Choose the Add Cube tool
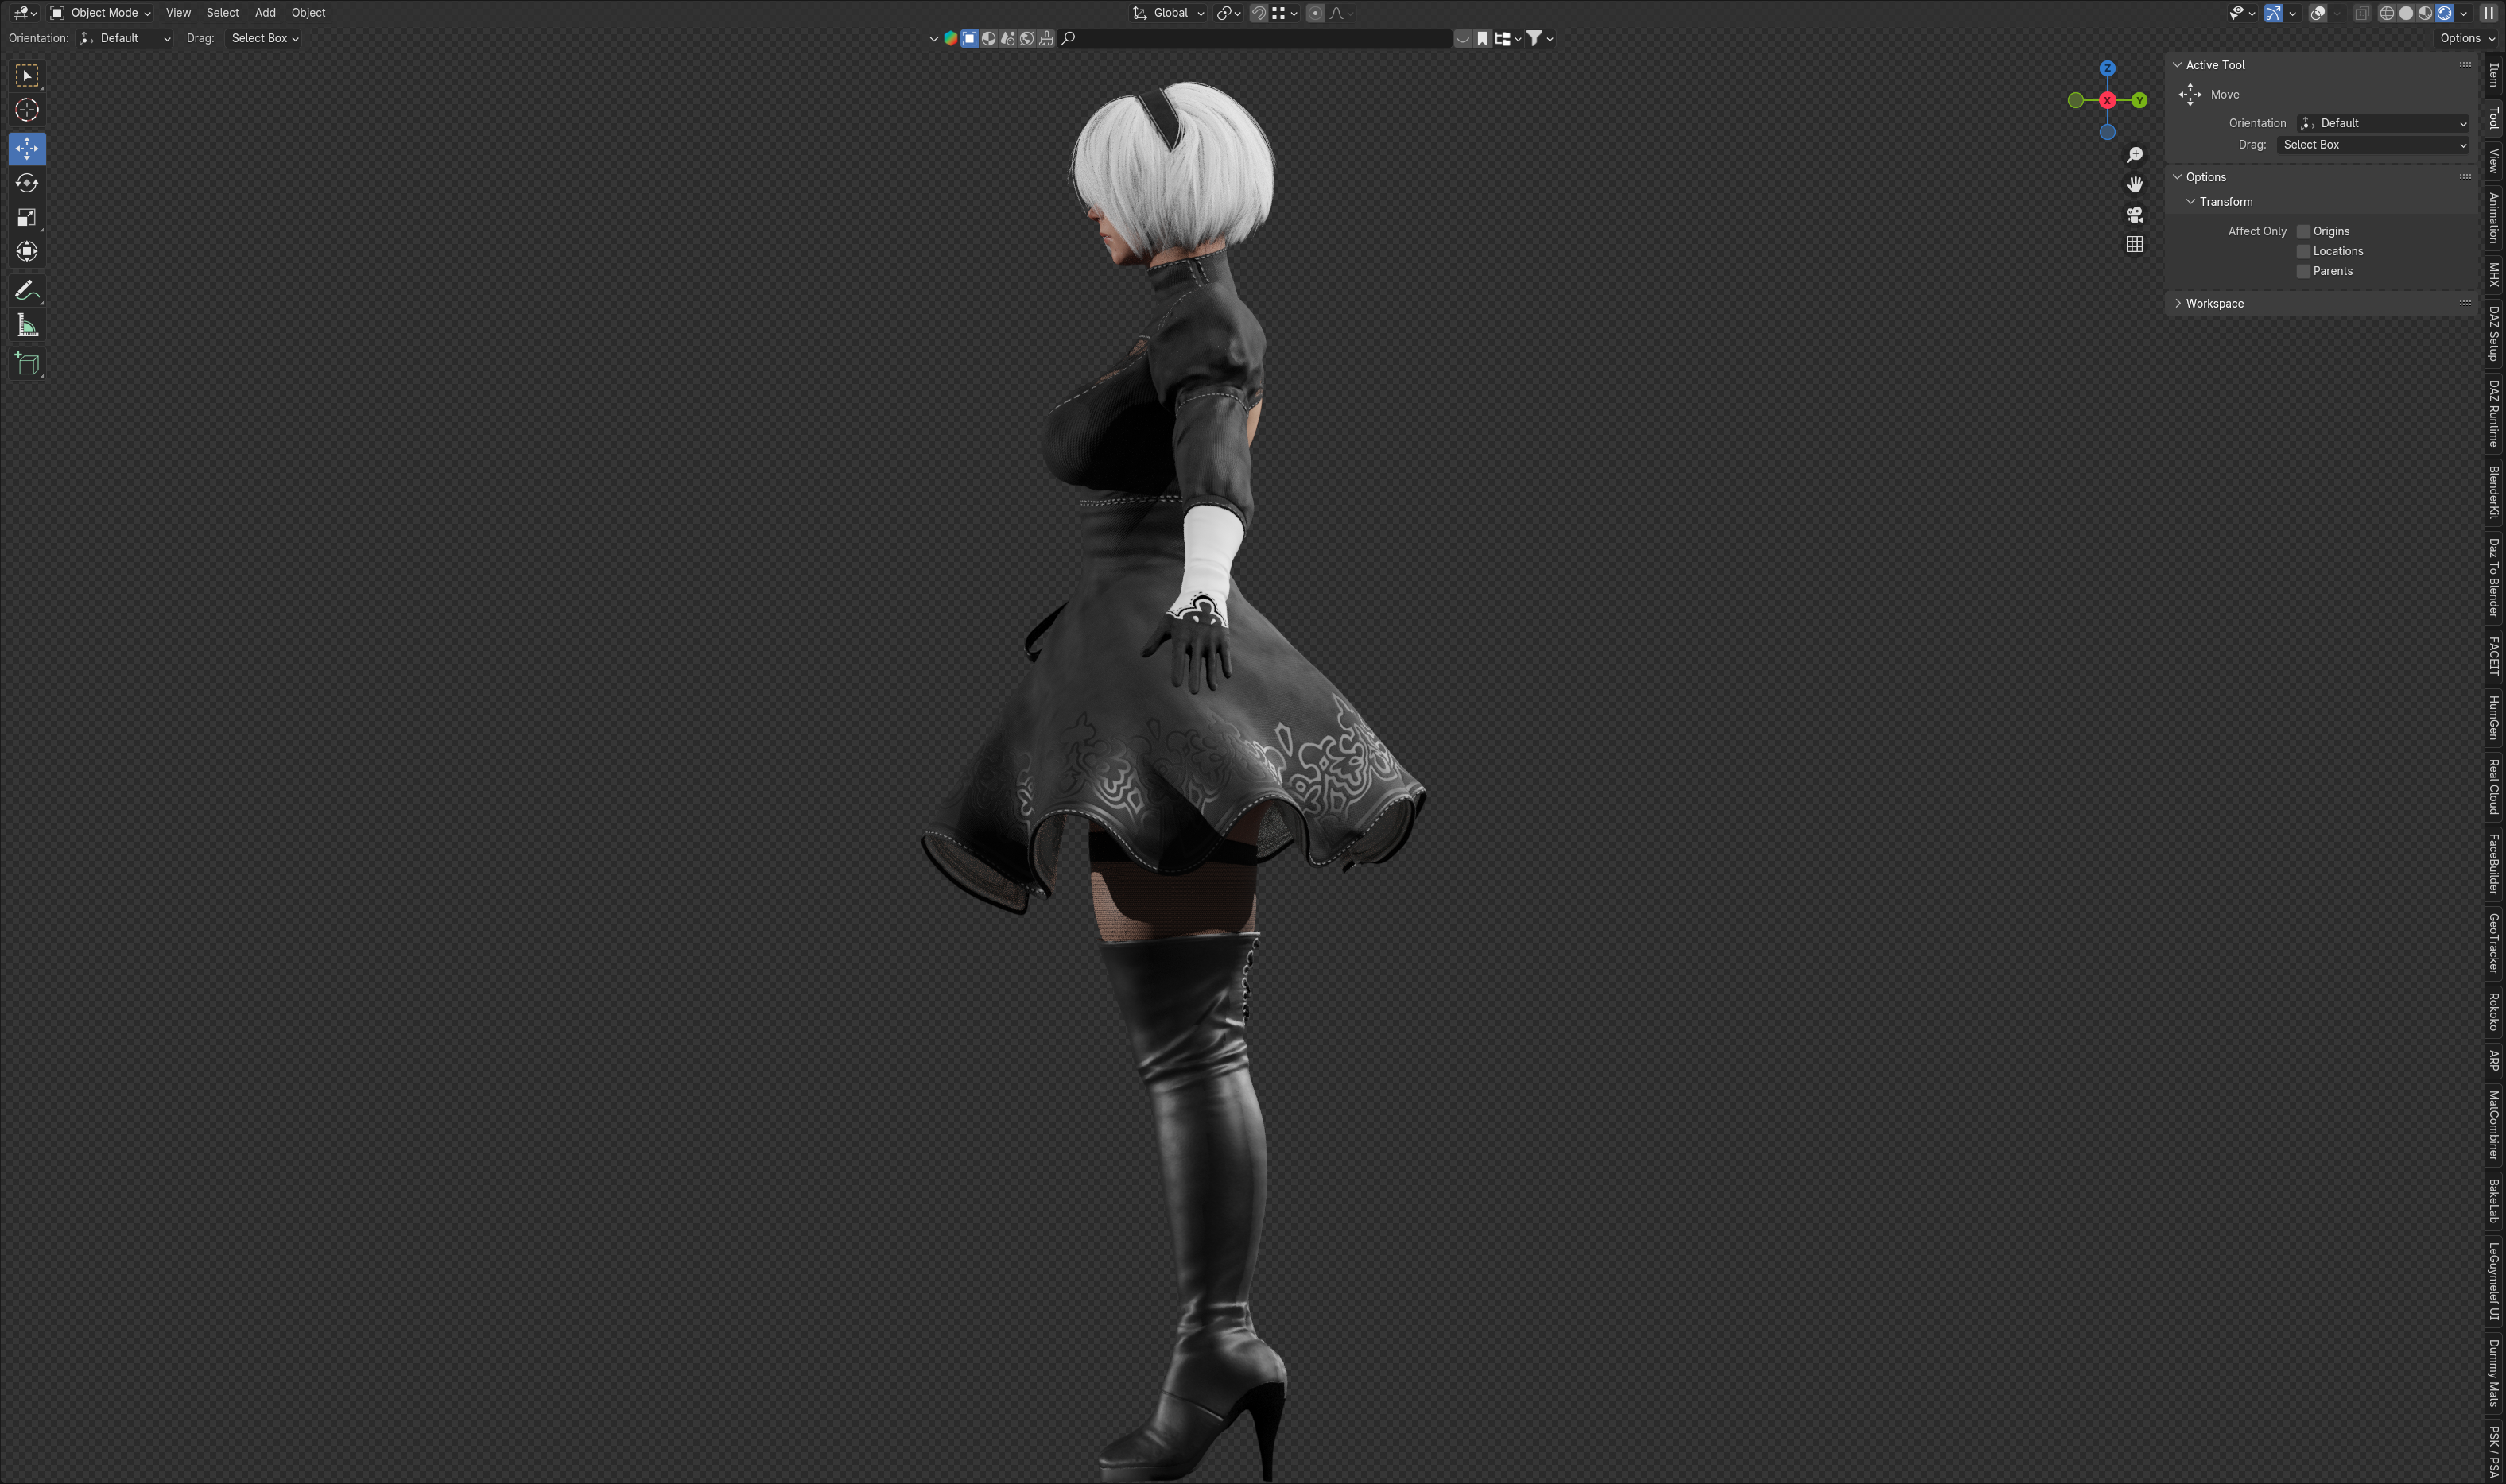Viewport: 2506px width, 1484px height. (27, 364)
